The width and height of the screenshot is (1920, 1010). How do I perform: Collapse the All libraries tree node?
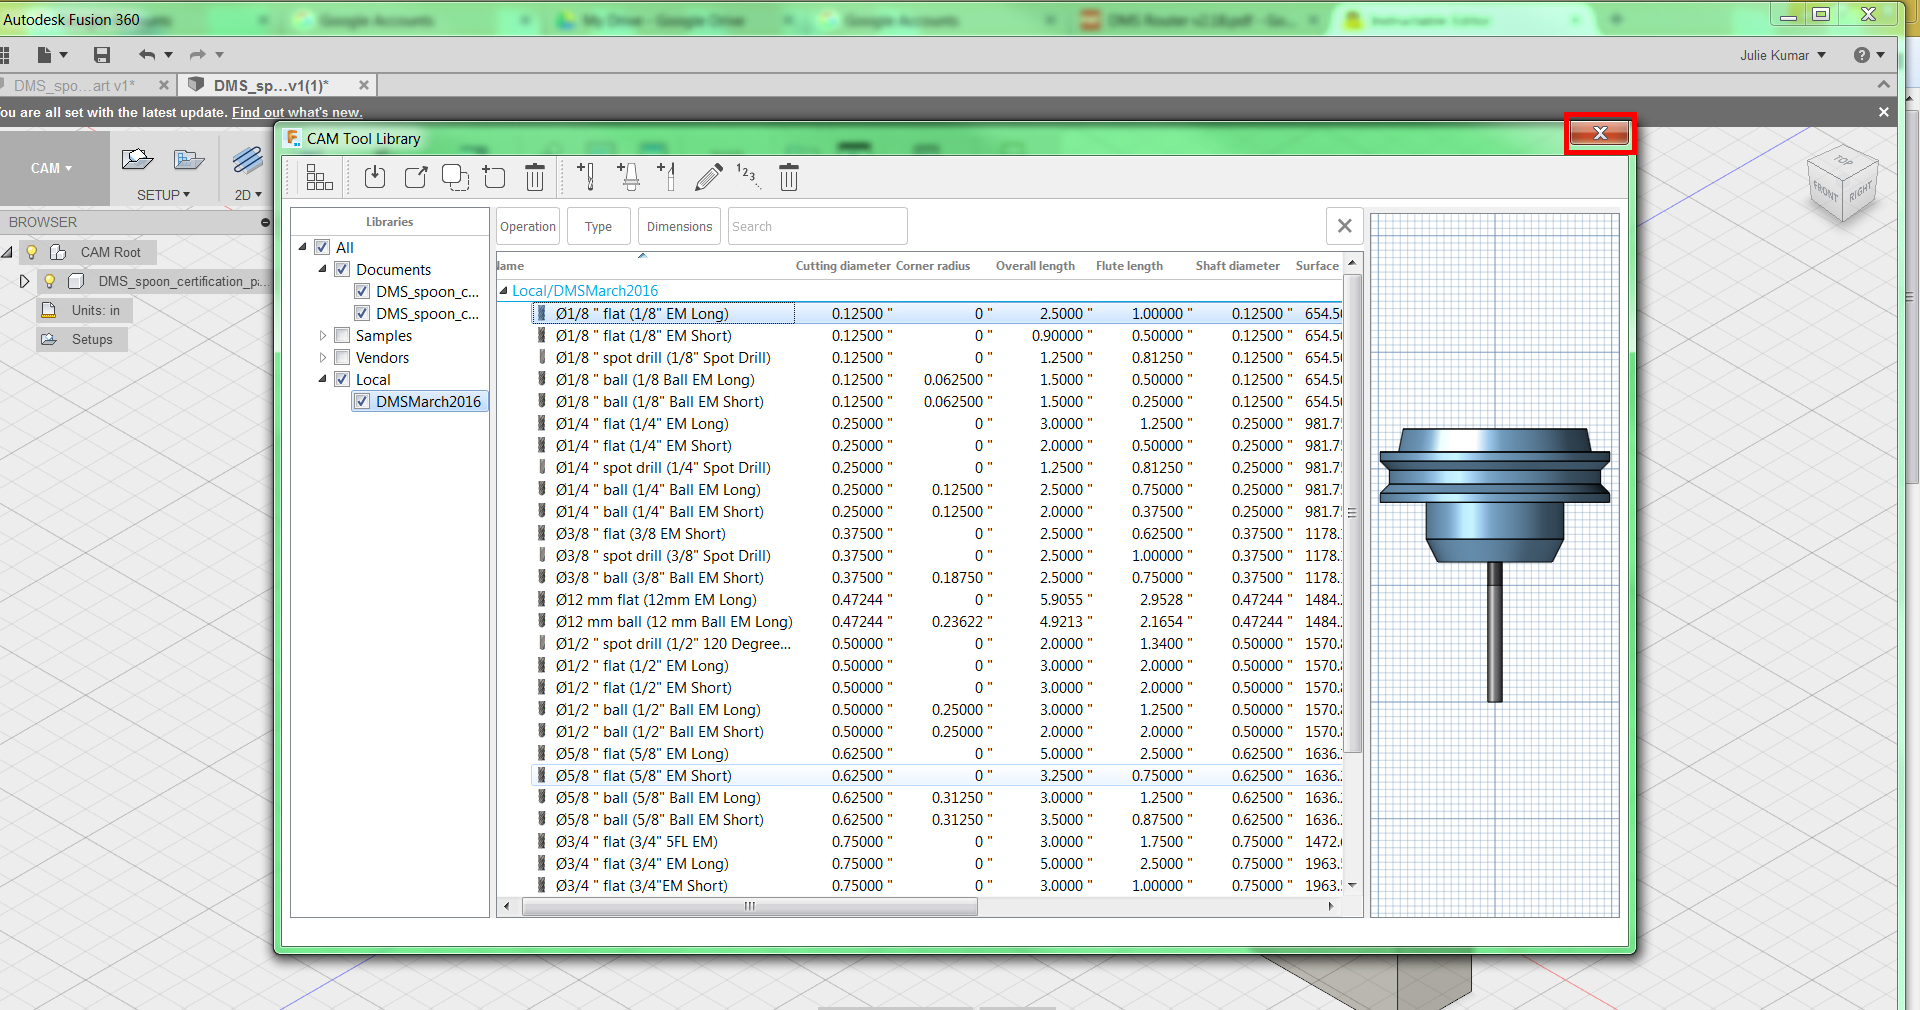(303, 246)
